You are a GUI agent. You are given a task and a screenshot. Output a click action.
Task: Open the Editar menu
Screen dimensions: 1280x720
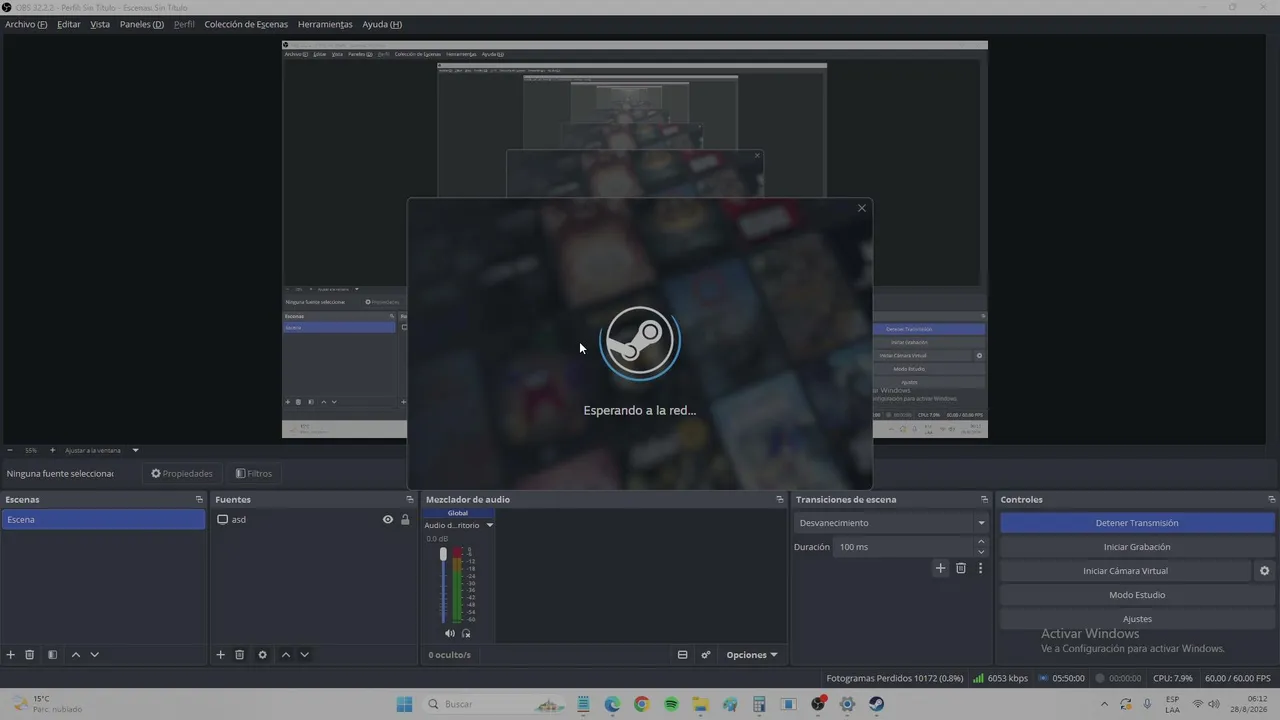pyautogui.click(x=69, y=24)
